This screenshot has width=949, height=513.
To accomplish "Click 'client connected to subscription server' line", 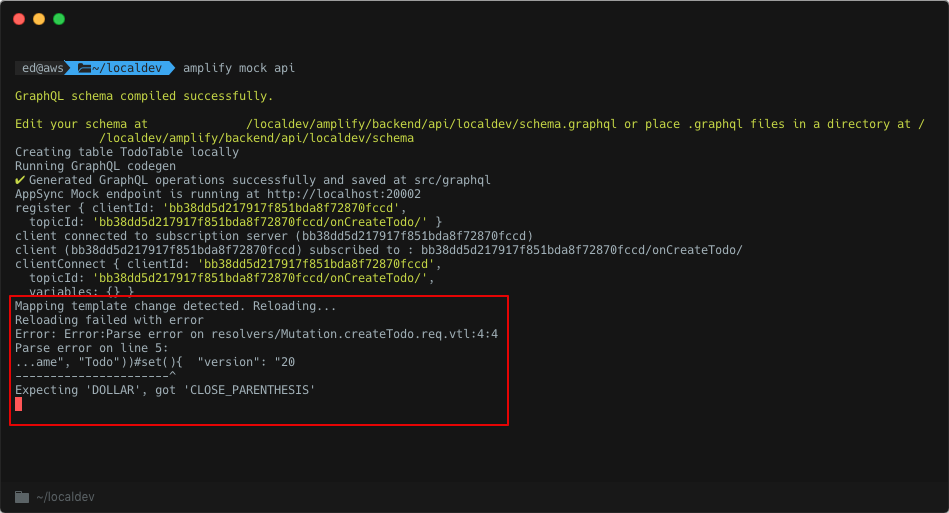I will (274, 235).
